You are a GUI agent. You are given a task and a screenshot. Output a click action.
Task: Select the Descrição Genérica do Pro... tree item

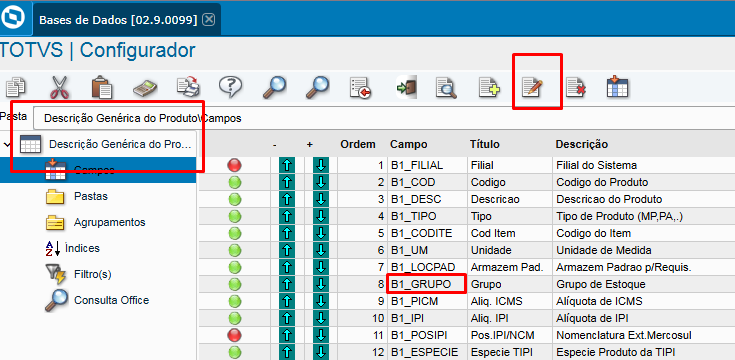(x=120, y=144)
